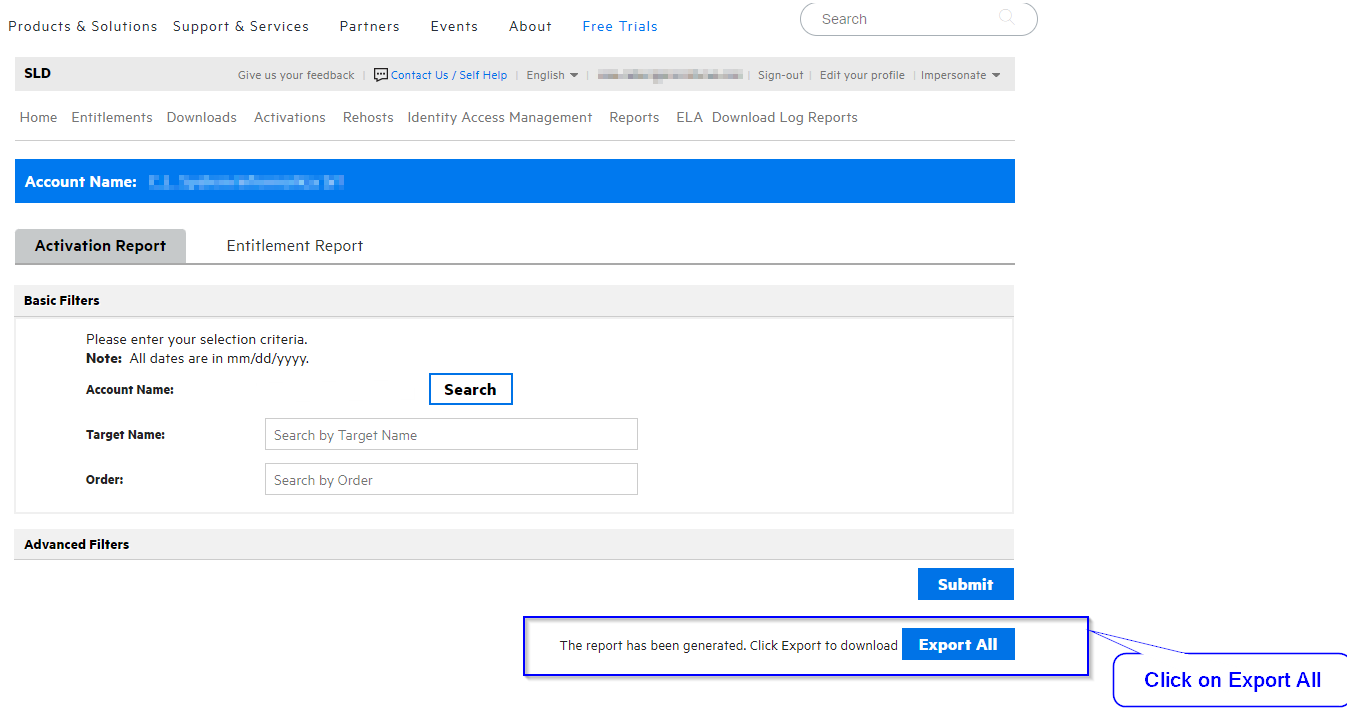The image size is (1347, 719).
Task: Open the Download Log Reports page
Action: (x=784, y=117)
